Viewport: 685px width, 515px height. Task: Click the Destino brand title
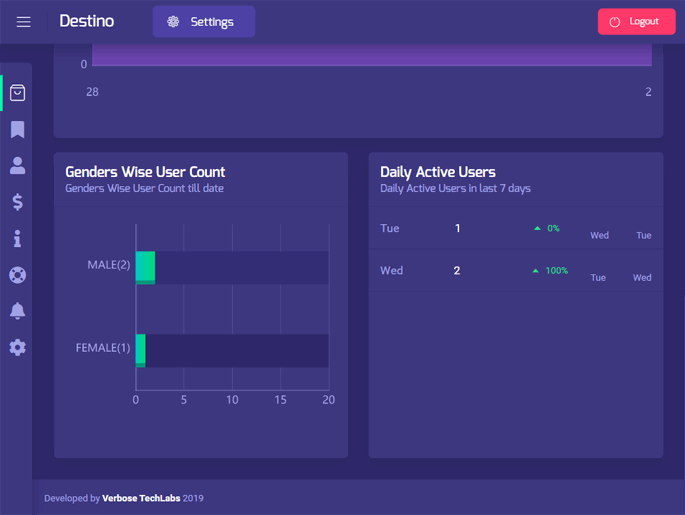pyautogui.click(x=87, y=21)
